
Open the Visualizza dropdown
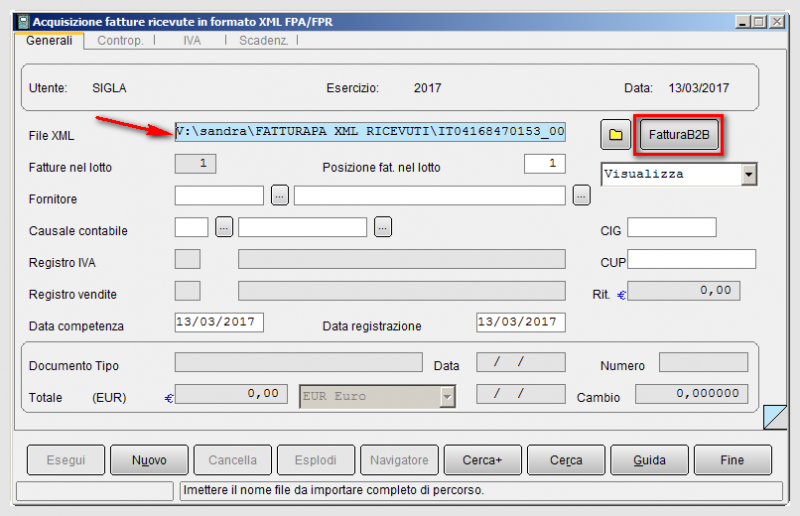(748, 175)
